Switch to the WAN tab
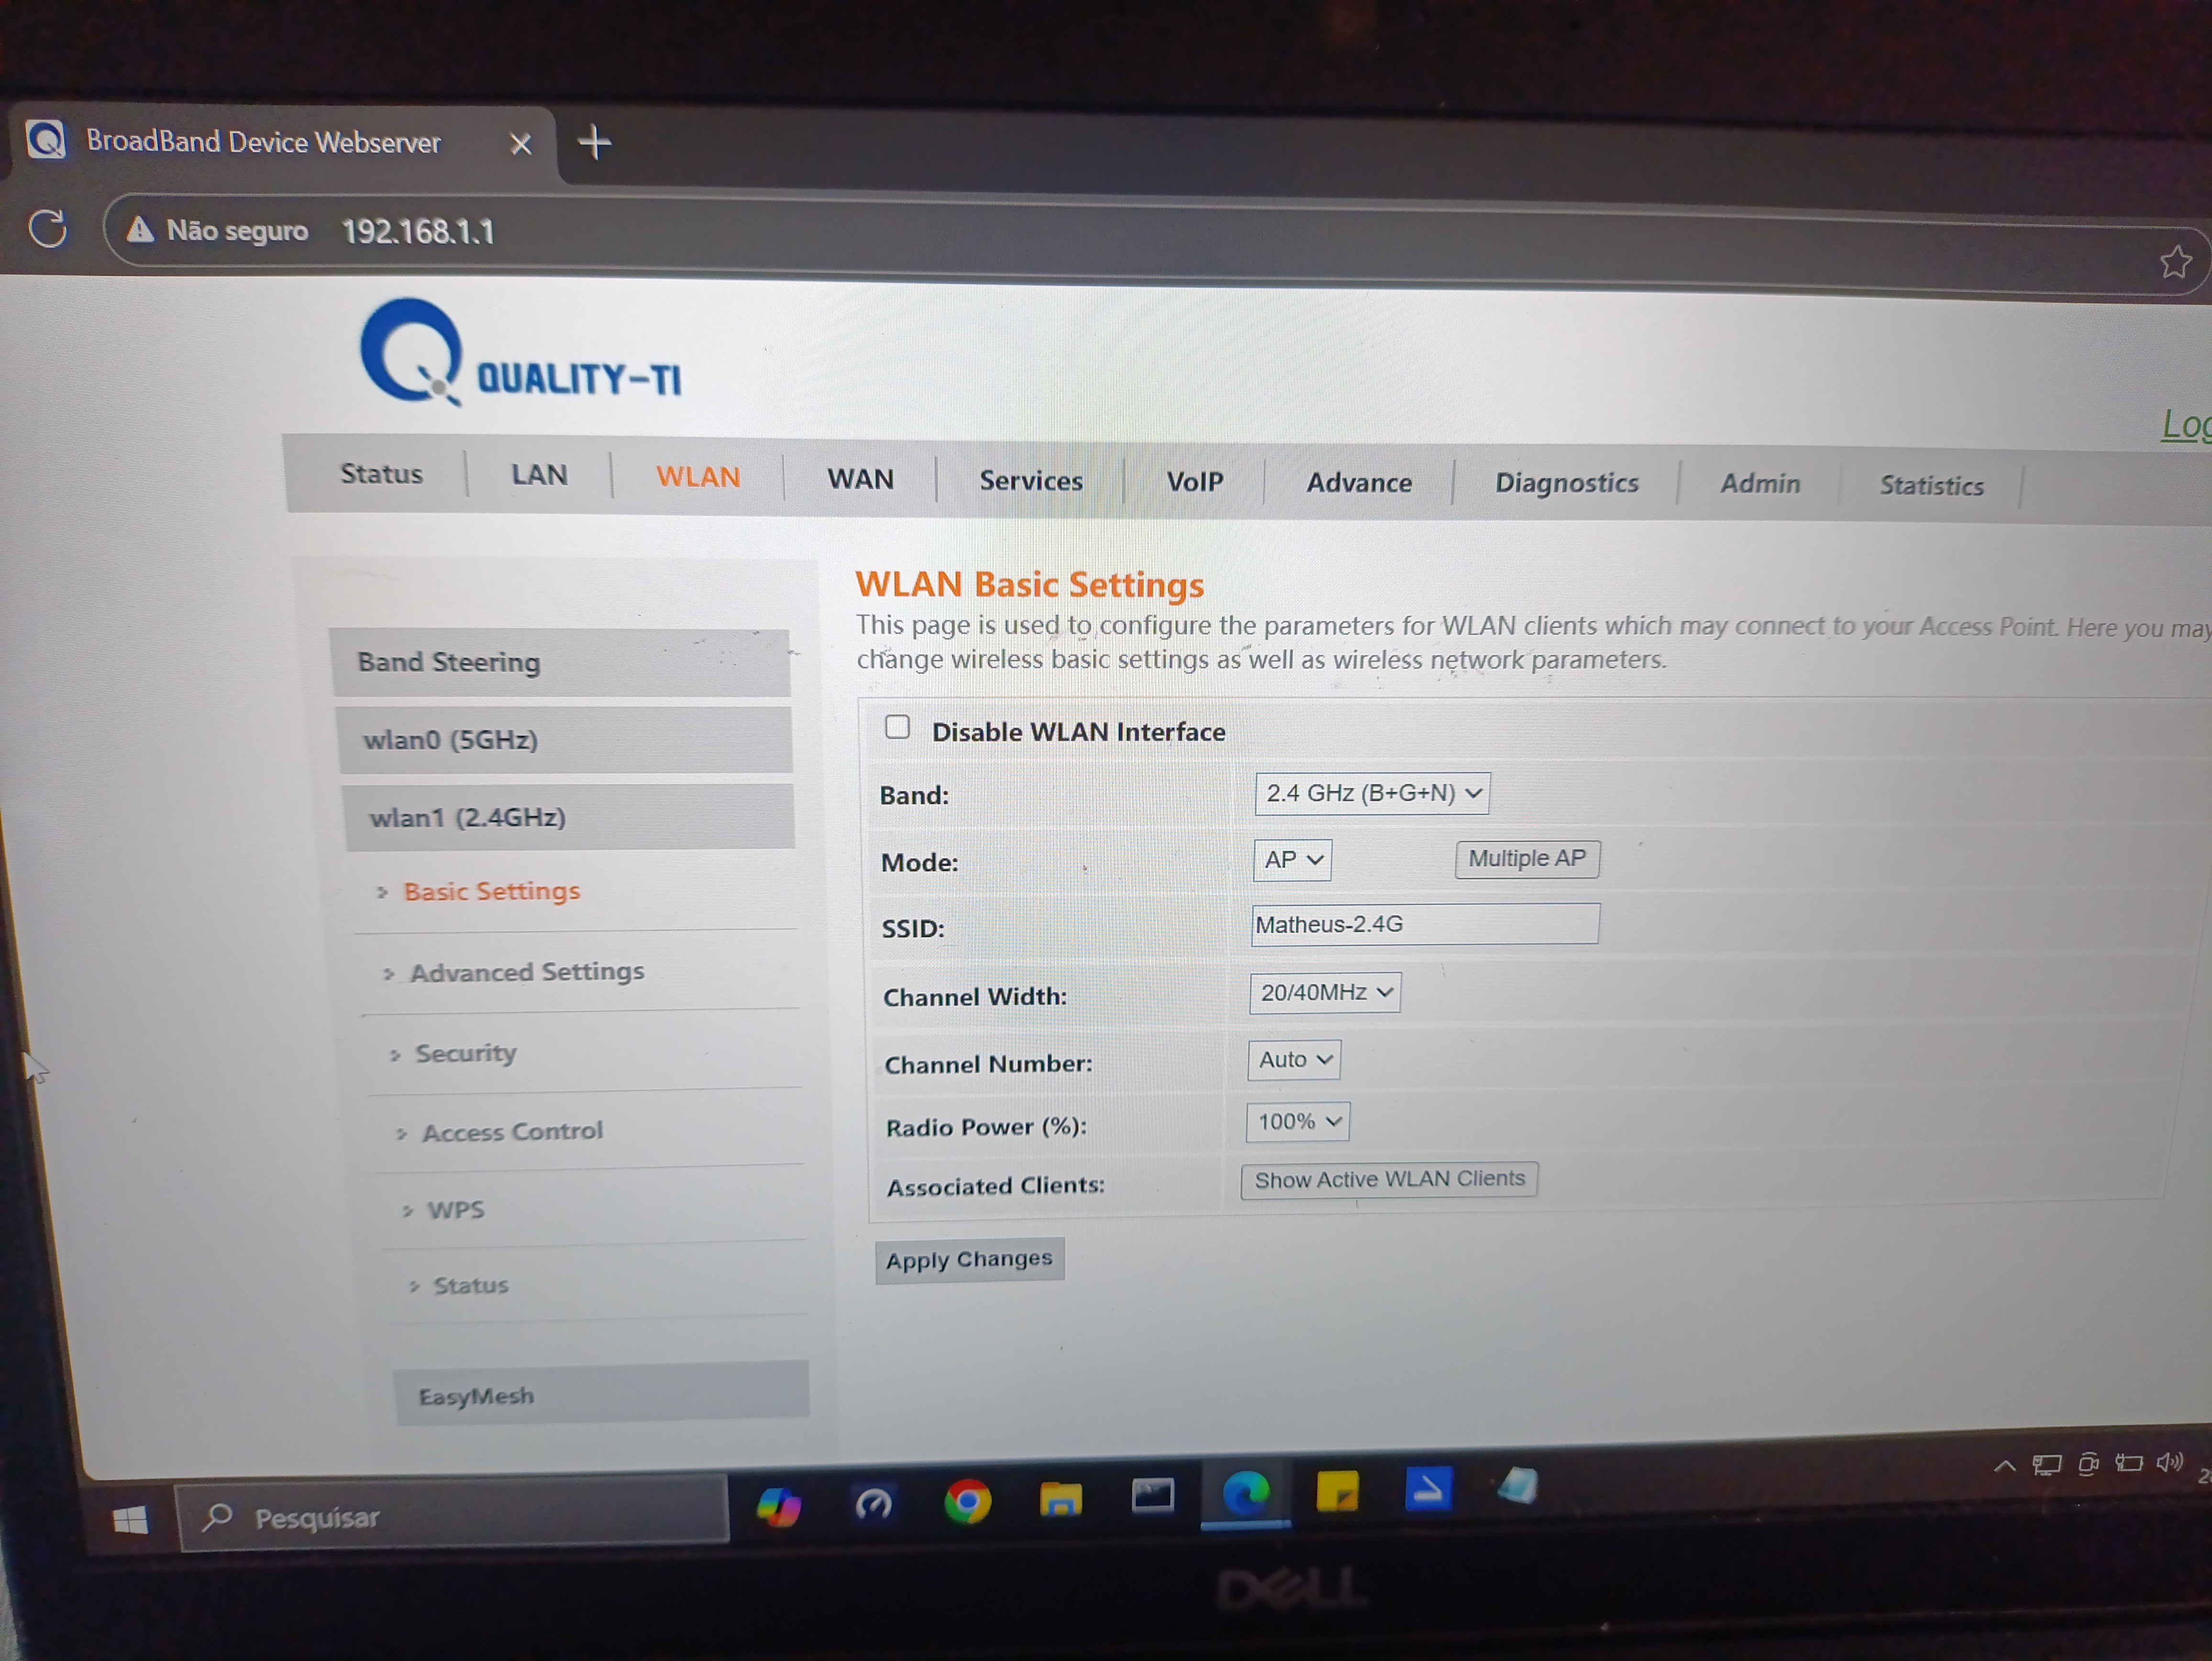The height and width of the screenshot is (1661, 2212). point(860,479)
